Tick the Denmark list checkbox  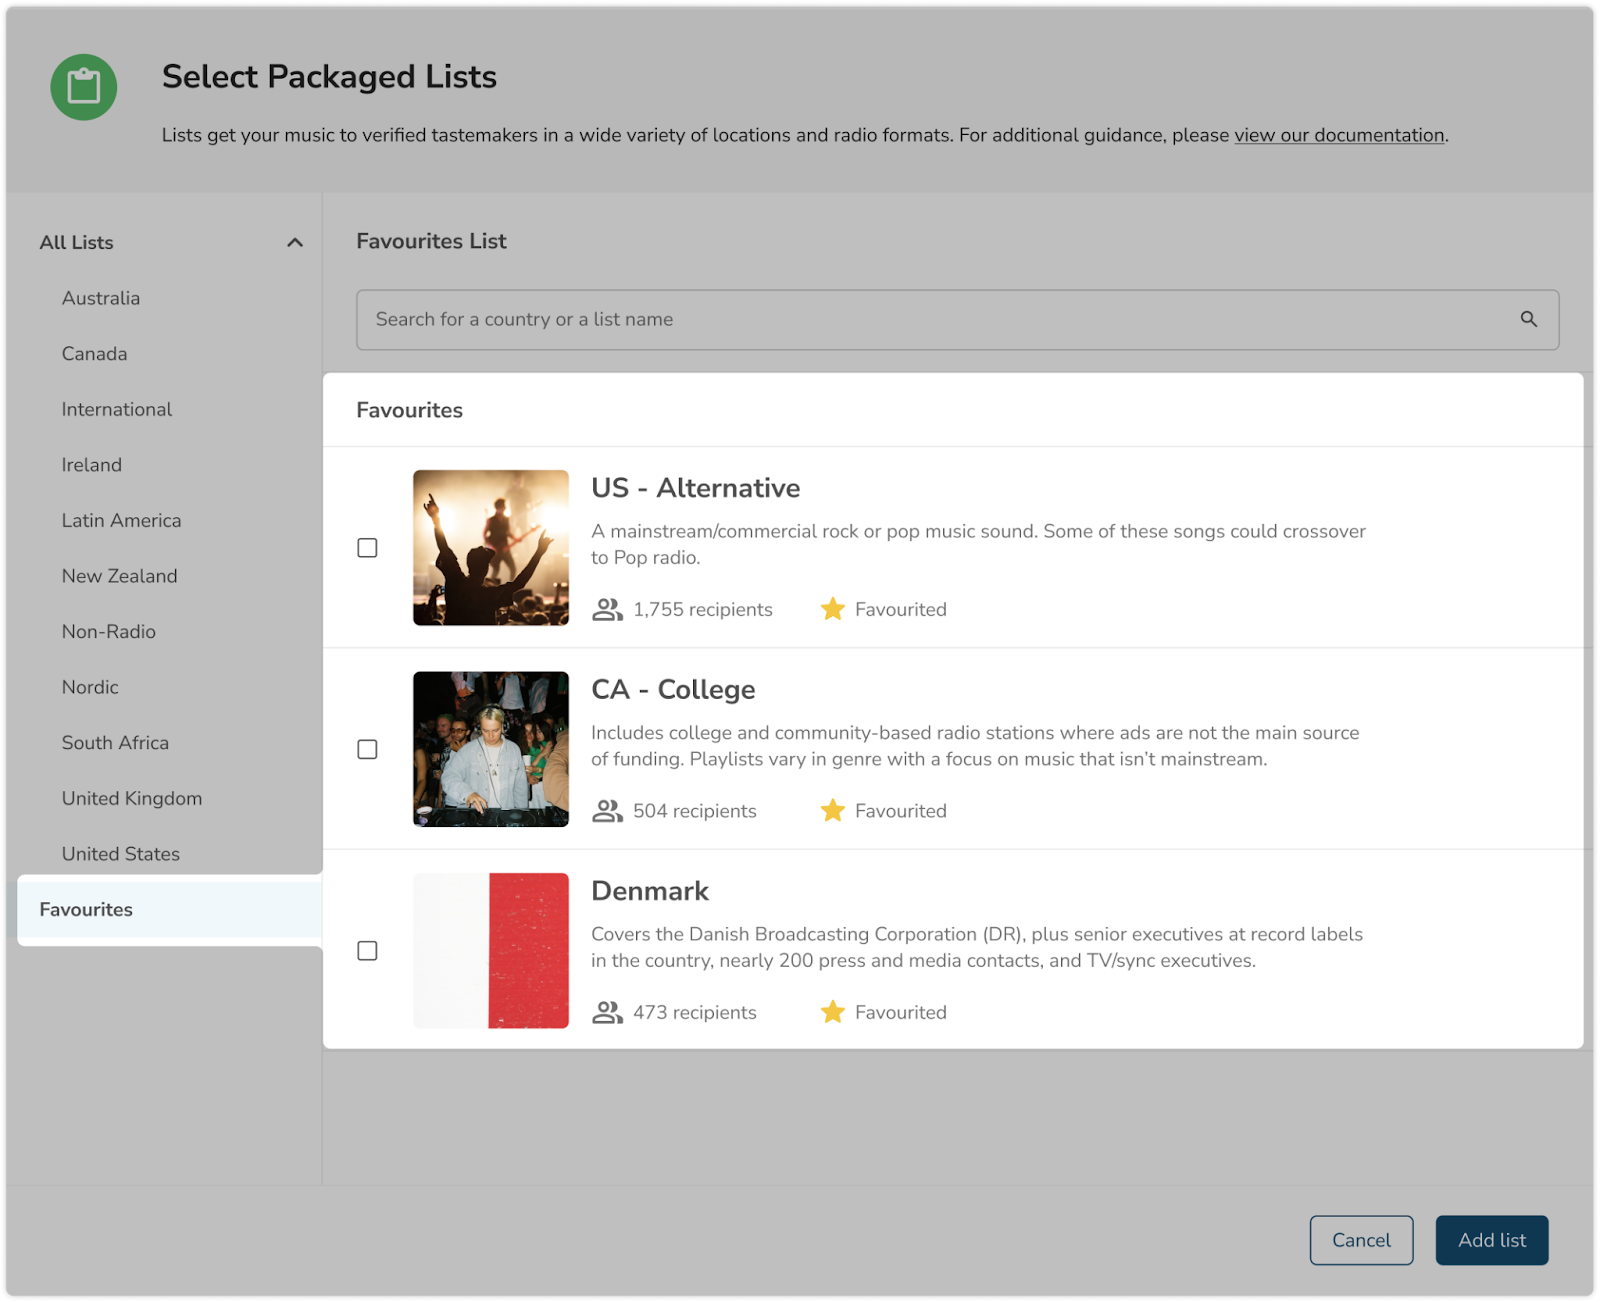[367, 951]
